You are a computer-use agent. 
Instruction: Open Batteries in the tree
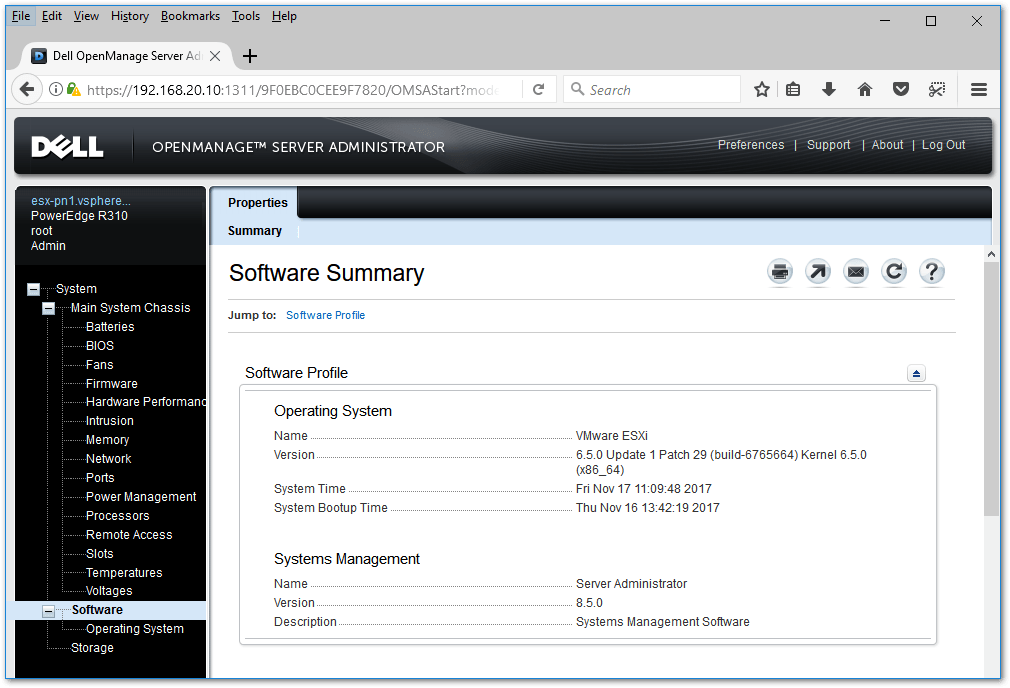110,327
